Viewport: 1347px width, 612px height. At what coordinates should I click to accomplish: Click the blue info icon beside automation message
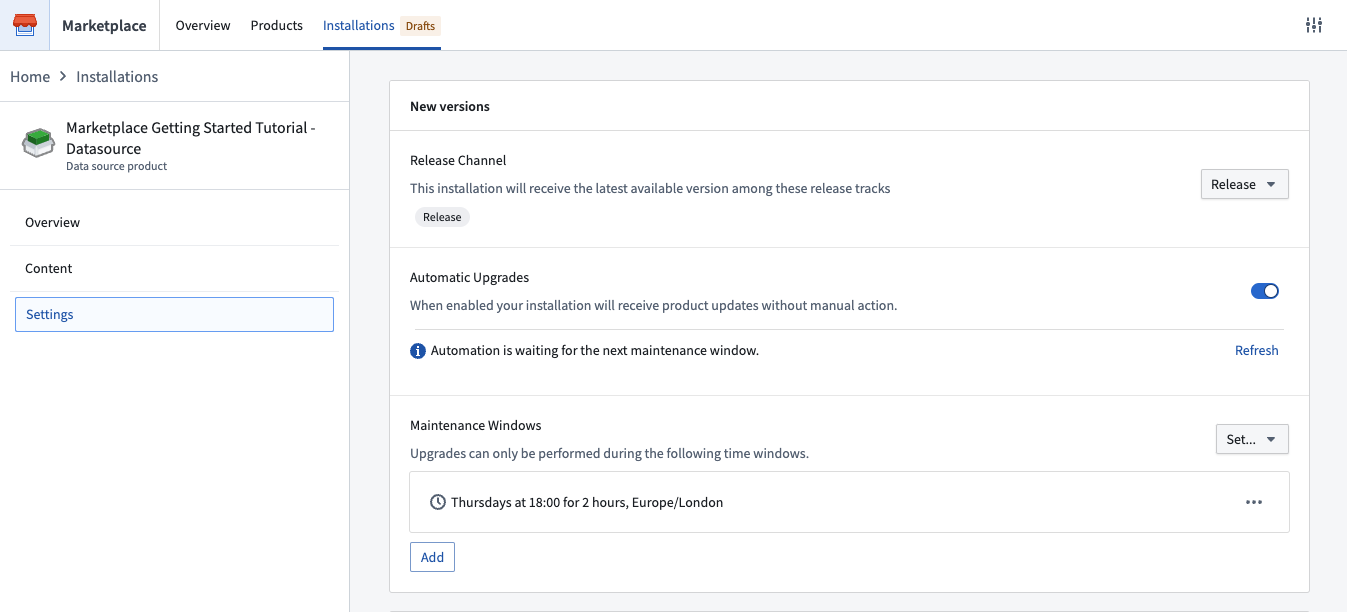pos(418,351)
